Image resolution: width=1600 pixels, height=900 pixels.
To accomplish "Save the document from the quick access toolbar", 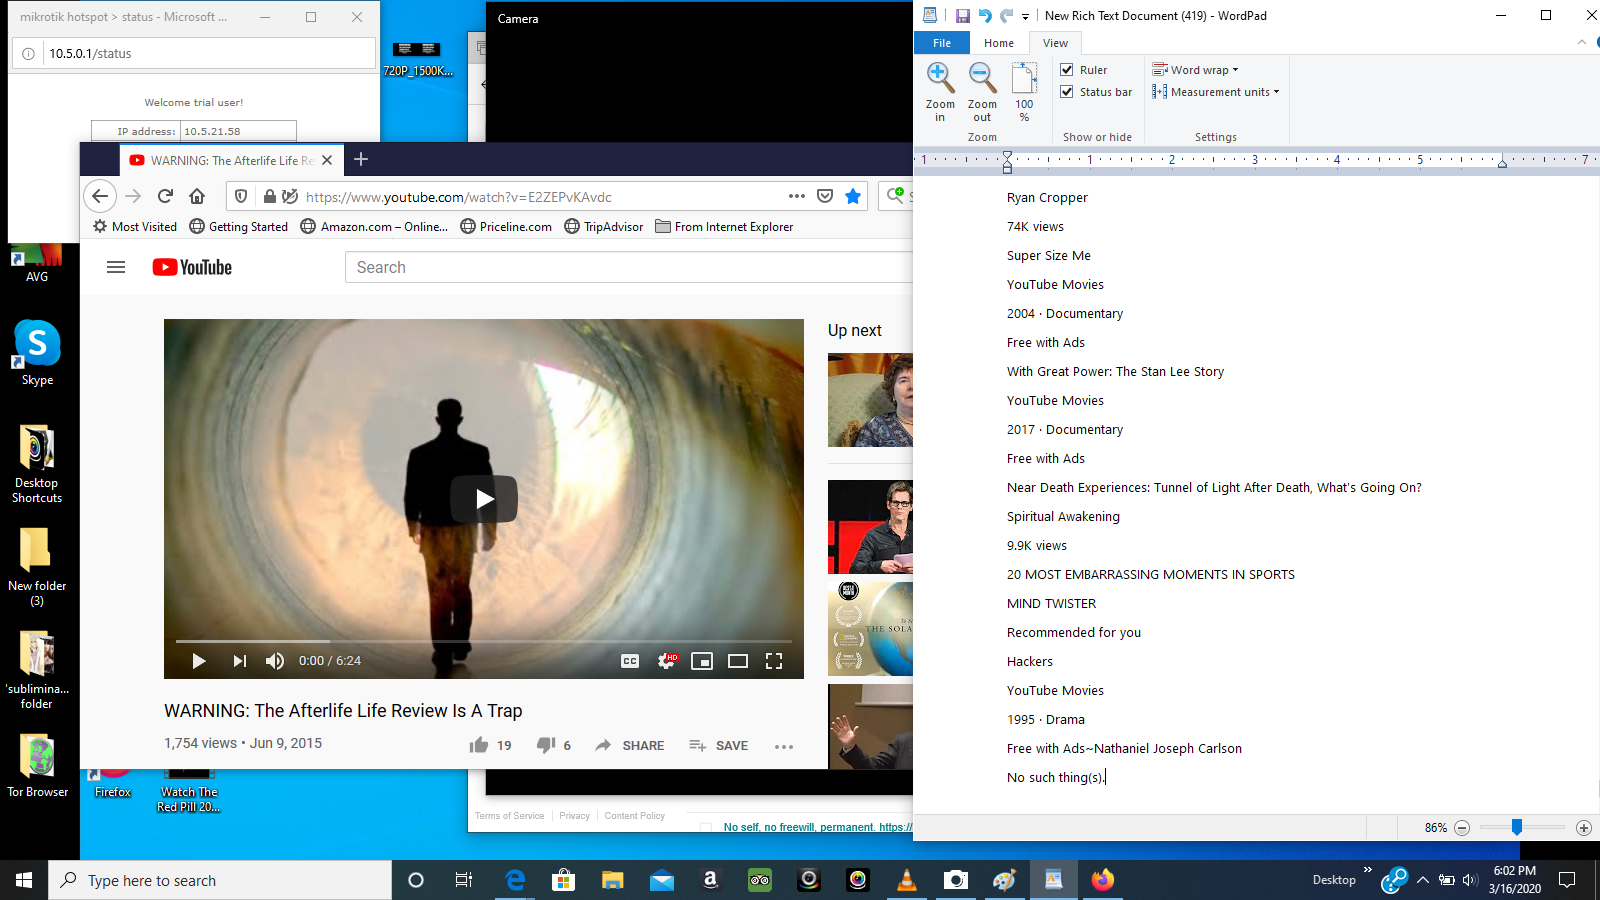I will coord(962,16).
